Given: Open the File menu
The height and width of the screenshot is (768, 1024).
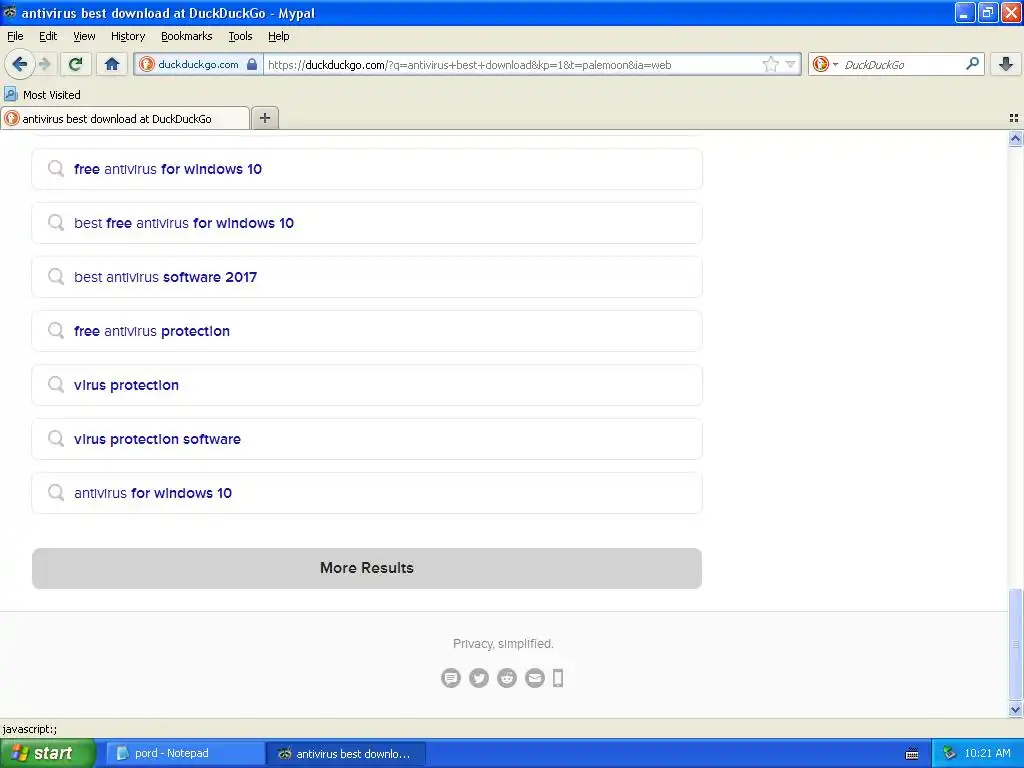Looking at the screenshot, I should [x=15, y=36].
